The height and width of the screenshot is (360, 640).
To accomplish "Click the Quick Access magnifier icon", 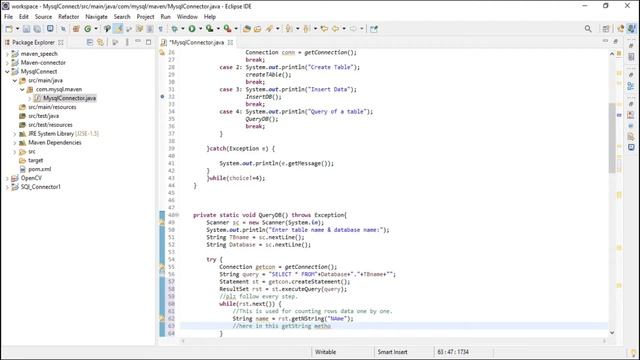I will [588, 29].
